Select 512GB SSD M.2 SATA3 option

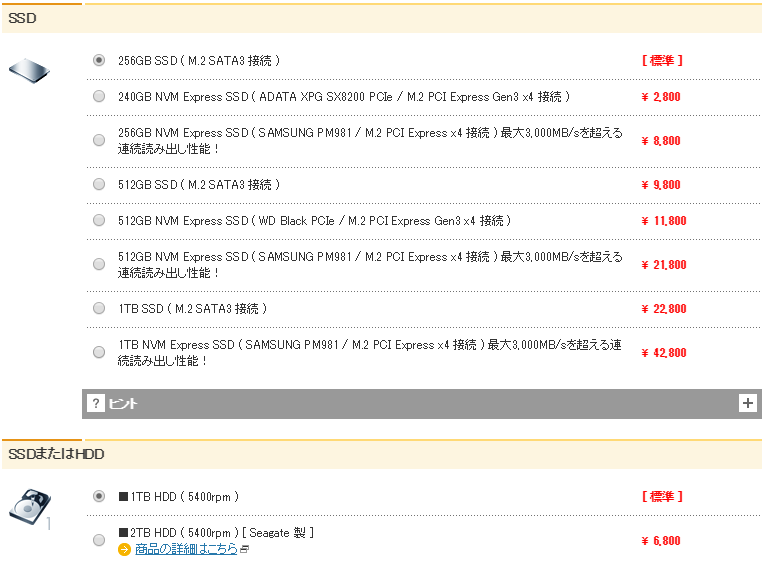99,185
